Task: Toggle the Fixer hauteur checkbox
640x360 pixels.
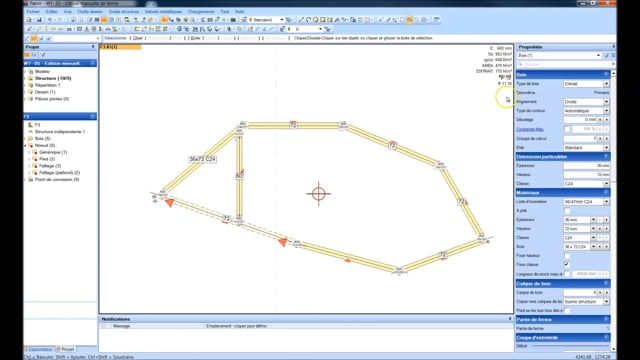Action: [x=567, y=256]
